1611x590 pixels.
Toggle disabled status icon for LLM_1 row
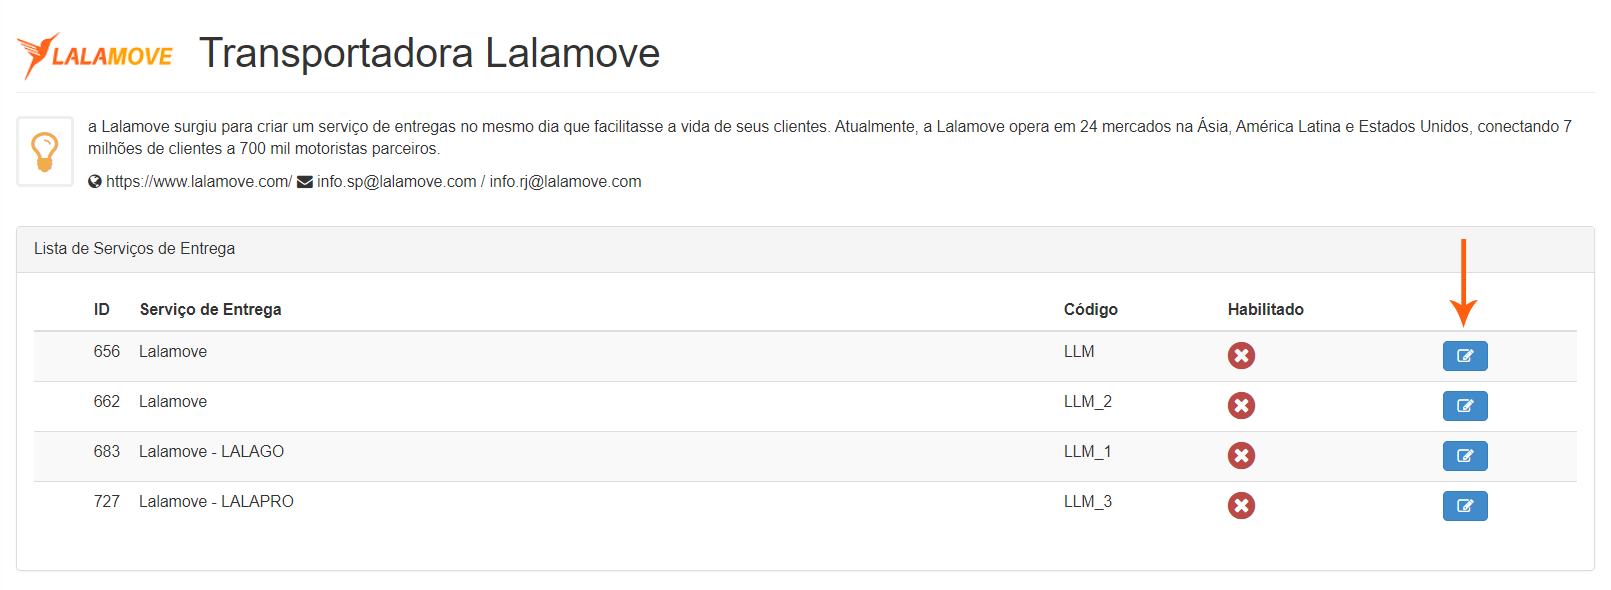pyautogui.click(x=1241, y=456)
